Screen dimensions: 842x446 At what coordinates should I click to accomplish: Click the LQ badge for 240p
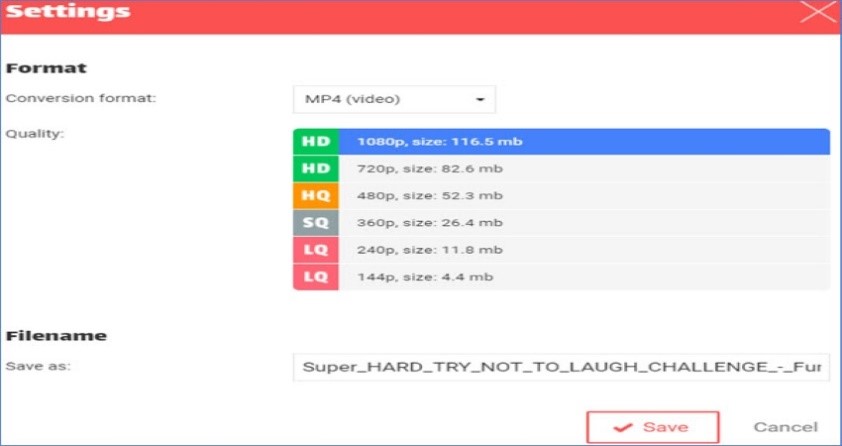316,250
